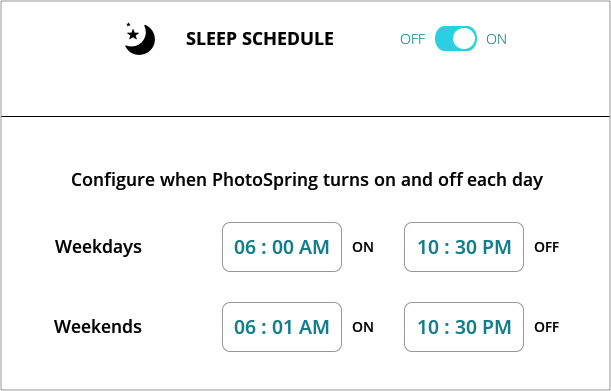Image resolution: width=611 pixels, height=391 pixels.
Task: Click the OFF label beside the switch
Action: tap(412, 39)
